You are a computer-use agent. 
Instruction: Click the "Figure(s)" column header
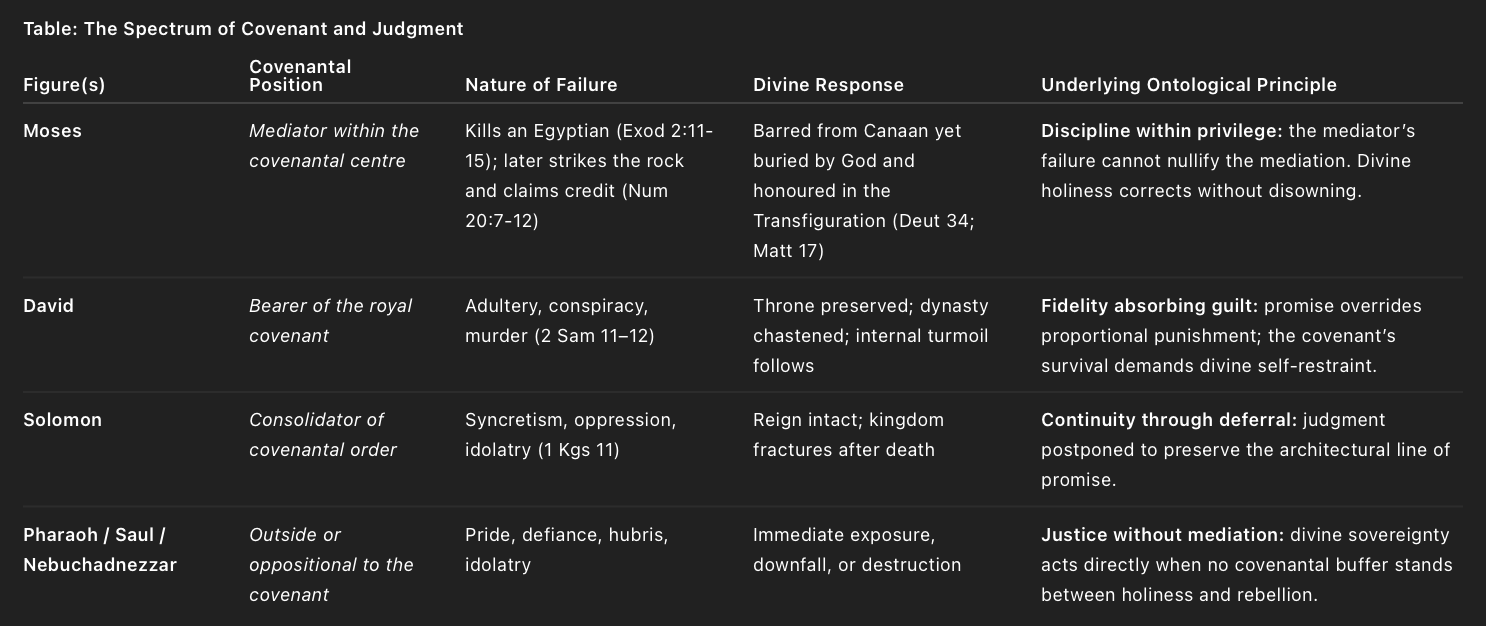coord(64,85)
